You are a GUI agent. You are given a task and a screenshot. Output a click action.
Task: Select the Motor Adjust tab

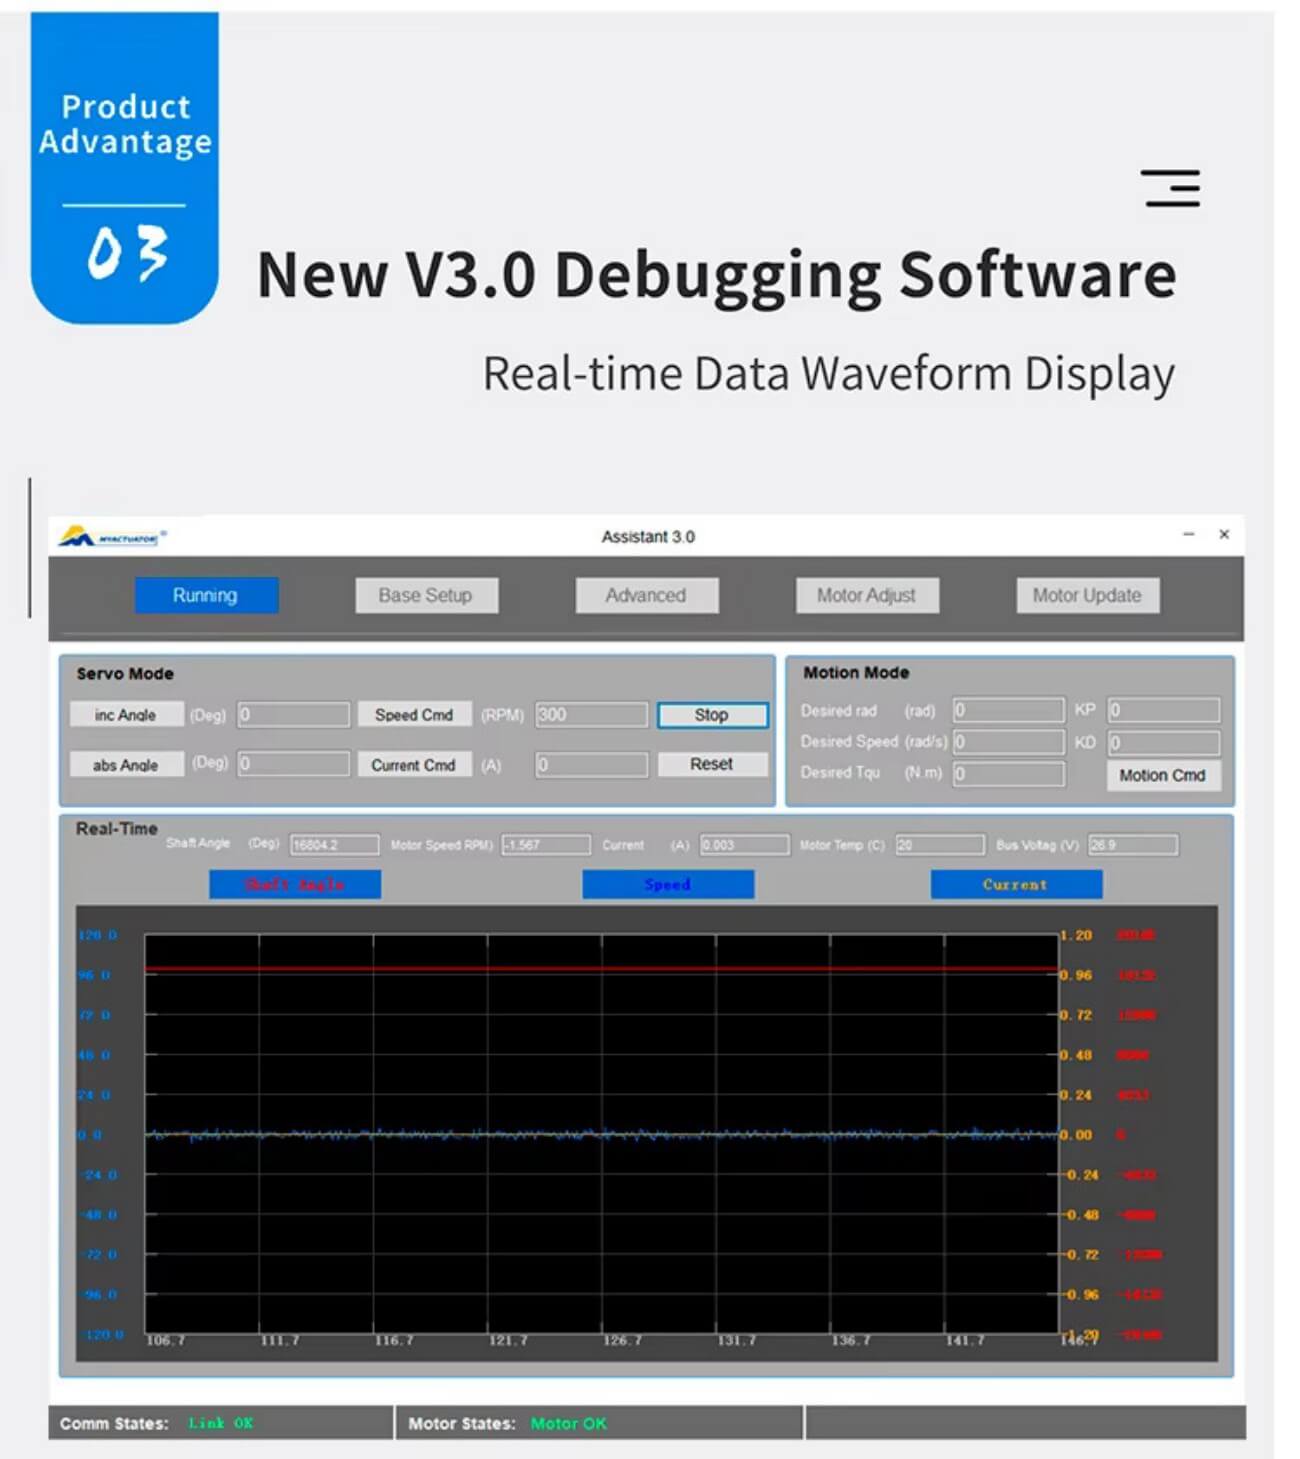[867, 595]
